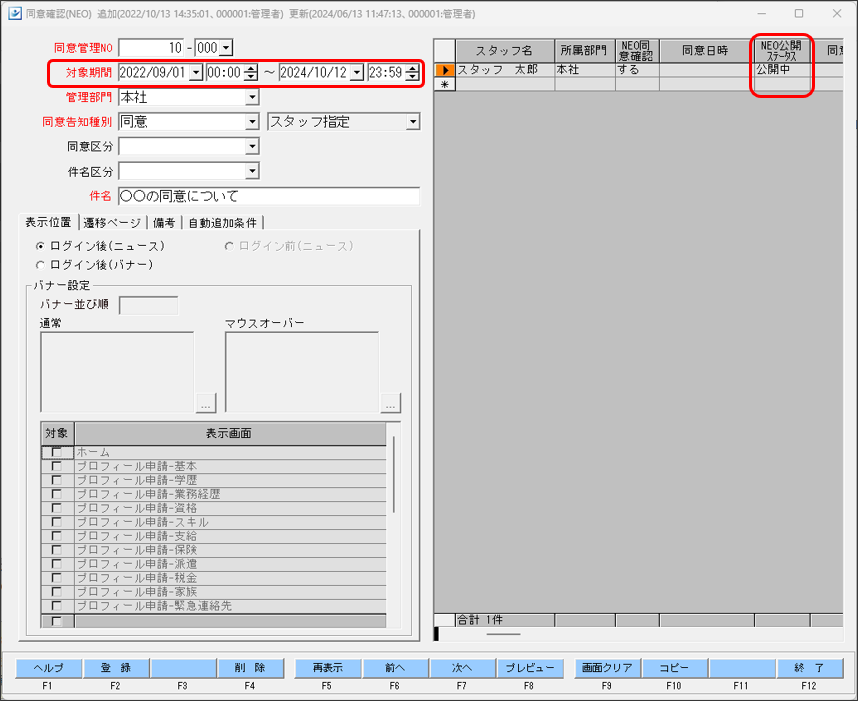Click the app icon in title bar
This screenshot has height=701, width=858.
15,13
